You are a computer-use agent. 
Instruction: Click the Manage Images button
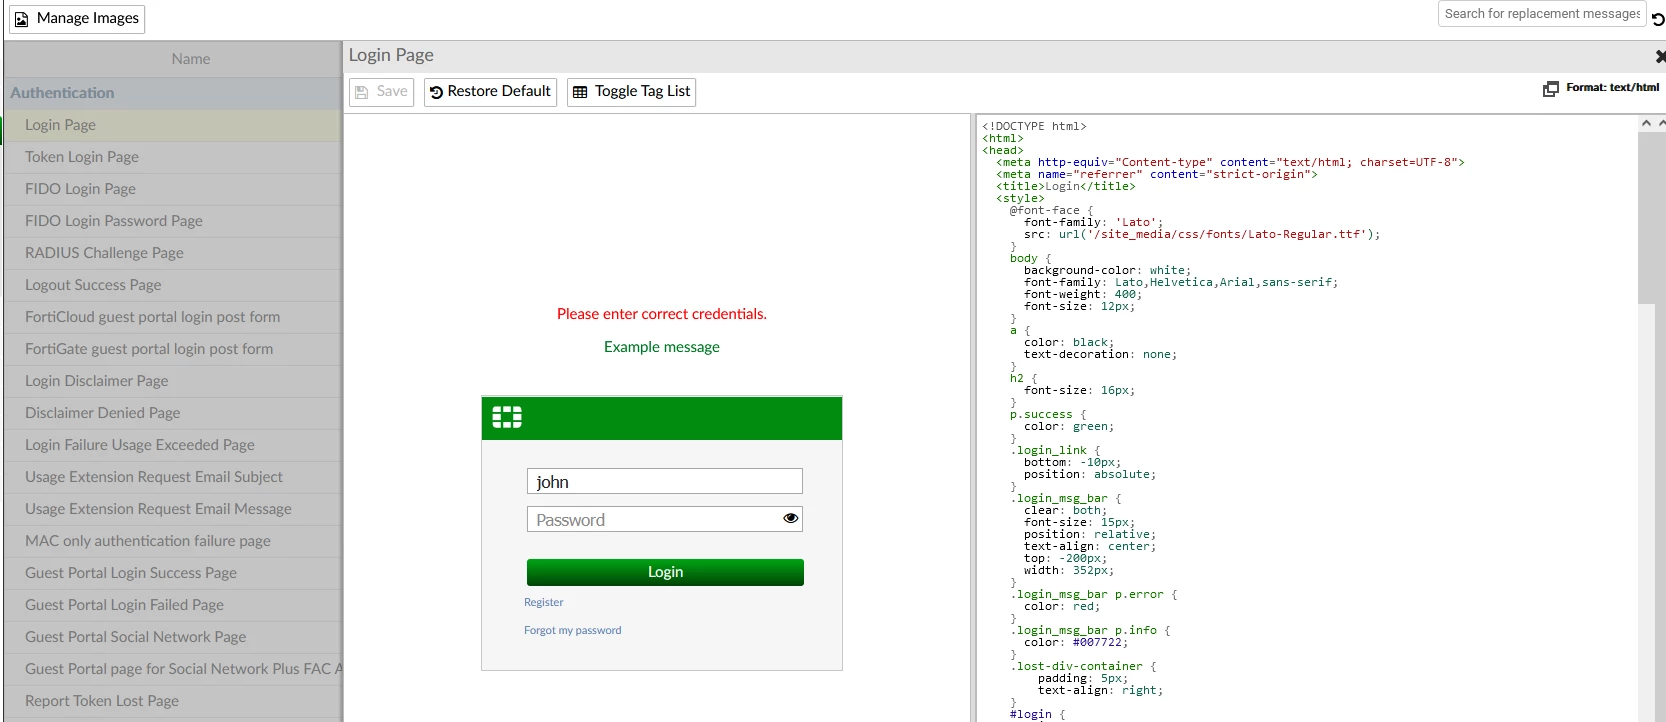77,19
